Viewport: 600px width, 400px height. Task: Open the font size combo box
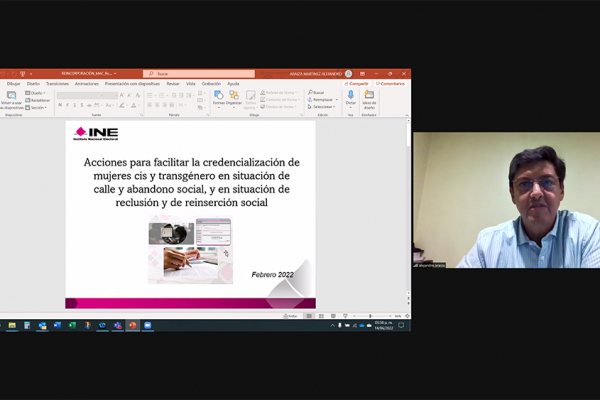pyautogui.click(x=111, y=95)
